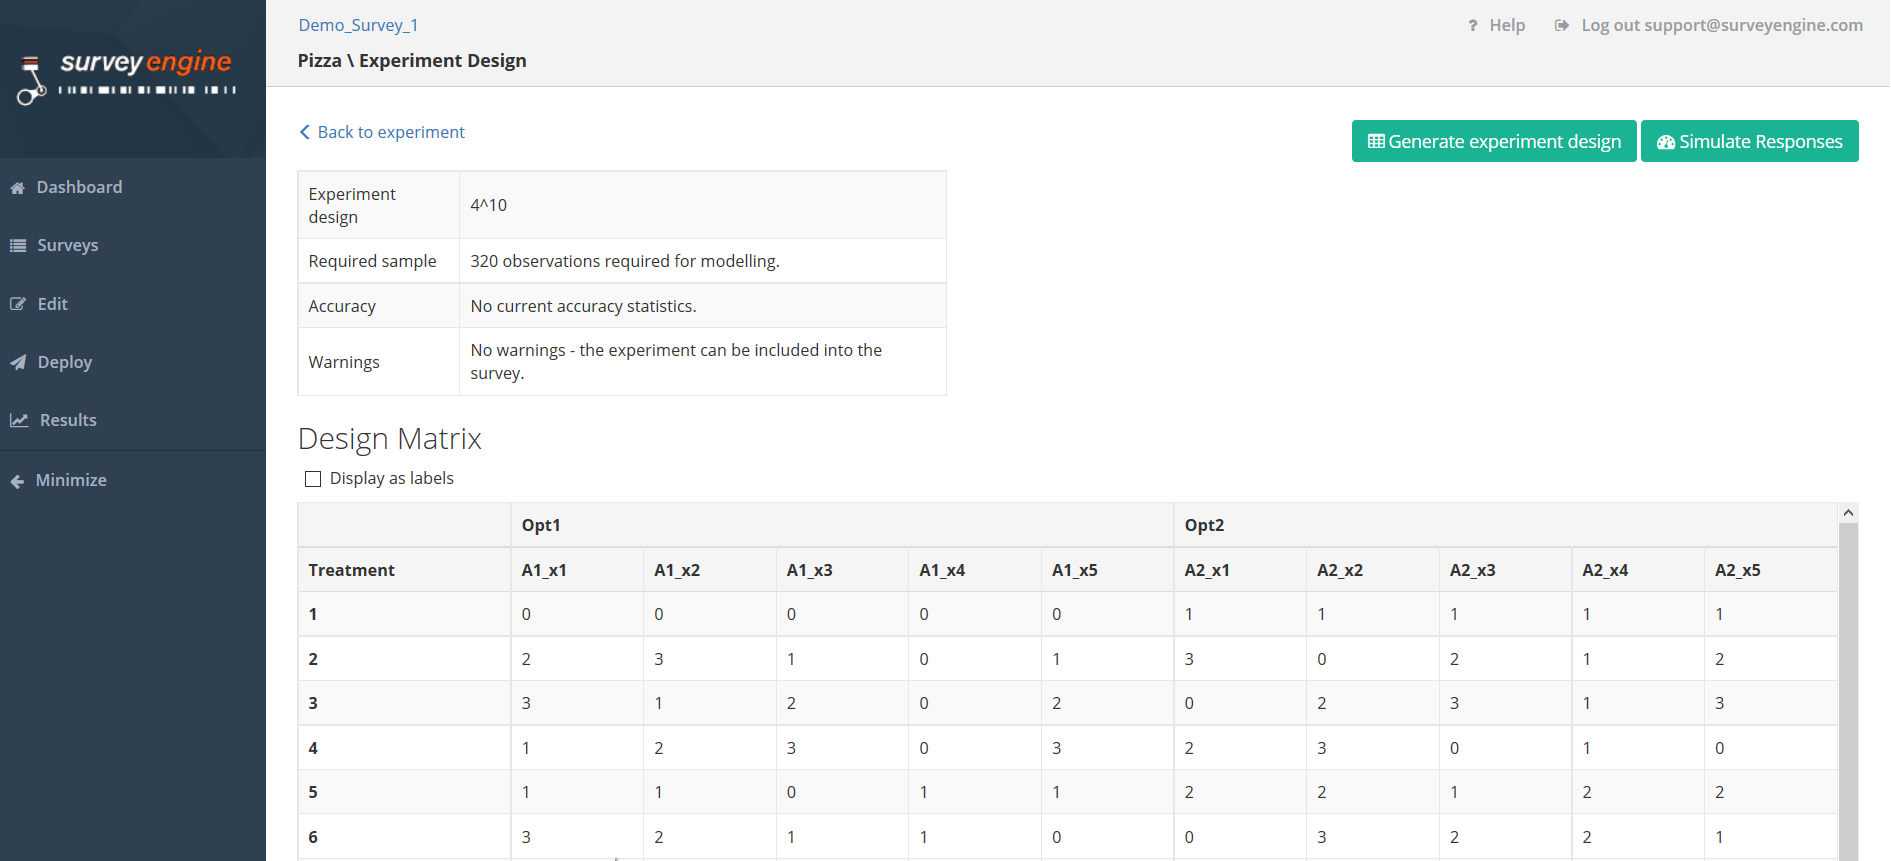Select the Treatment column header
The height and width of the screenshot is (861, 1891).
352,570
